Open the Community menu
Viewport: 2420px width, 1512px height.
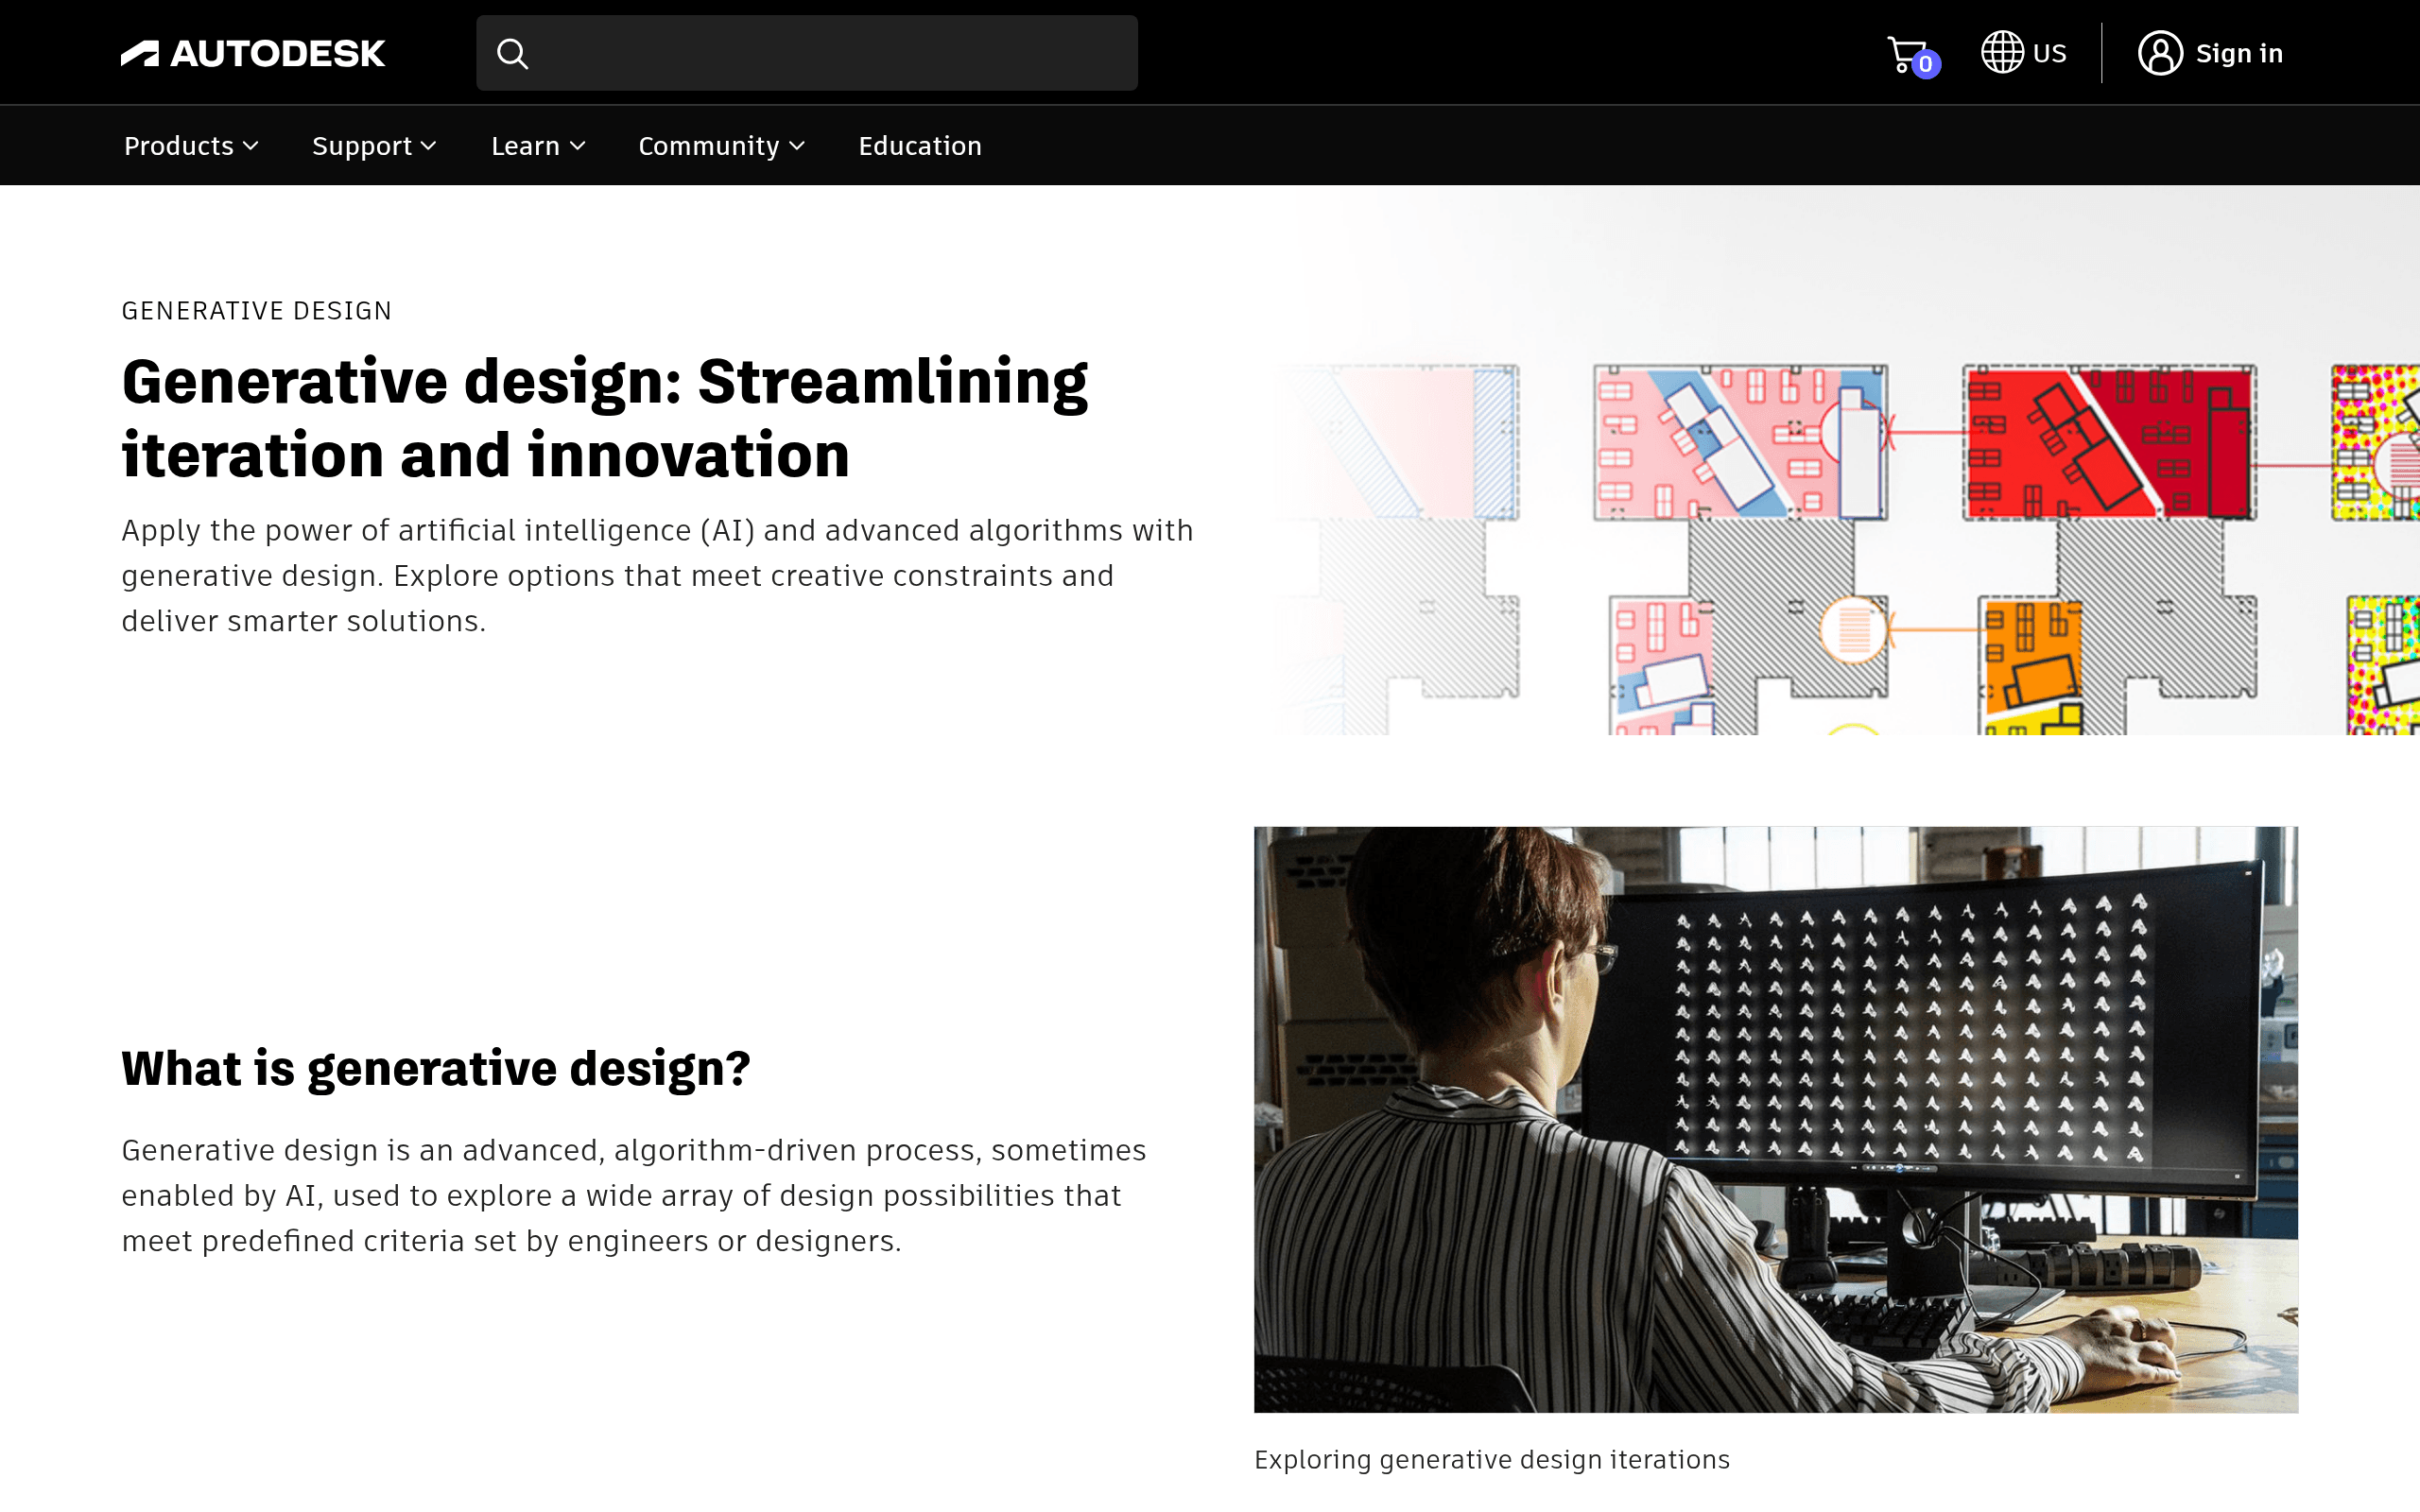tap(721, 146)
